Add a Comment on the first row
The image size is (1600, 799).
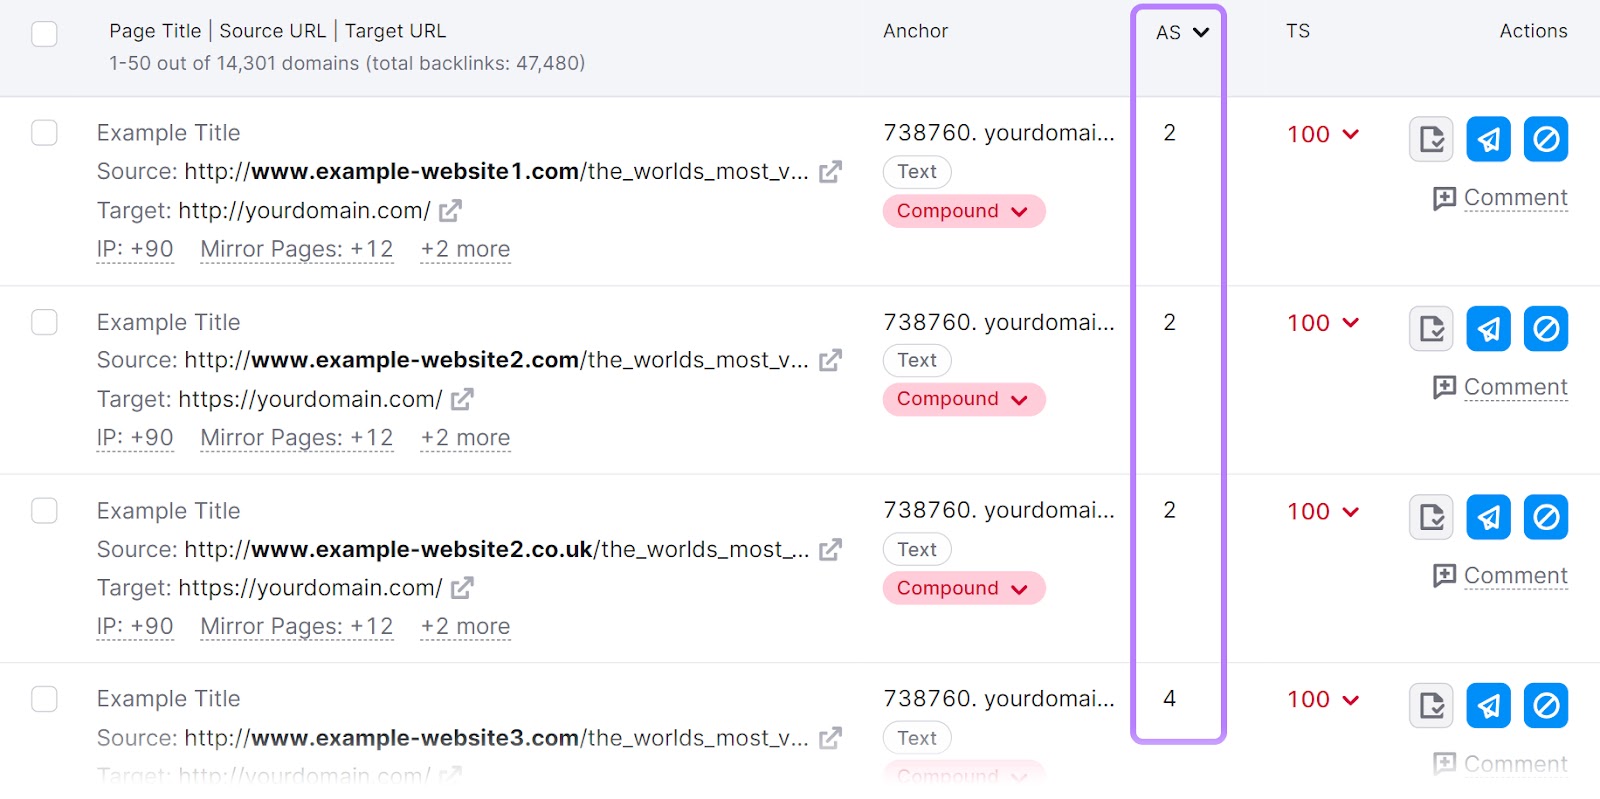pyautogui.click(x=1500, y=198)
